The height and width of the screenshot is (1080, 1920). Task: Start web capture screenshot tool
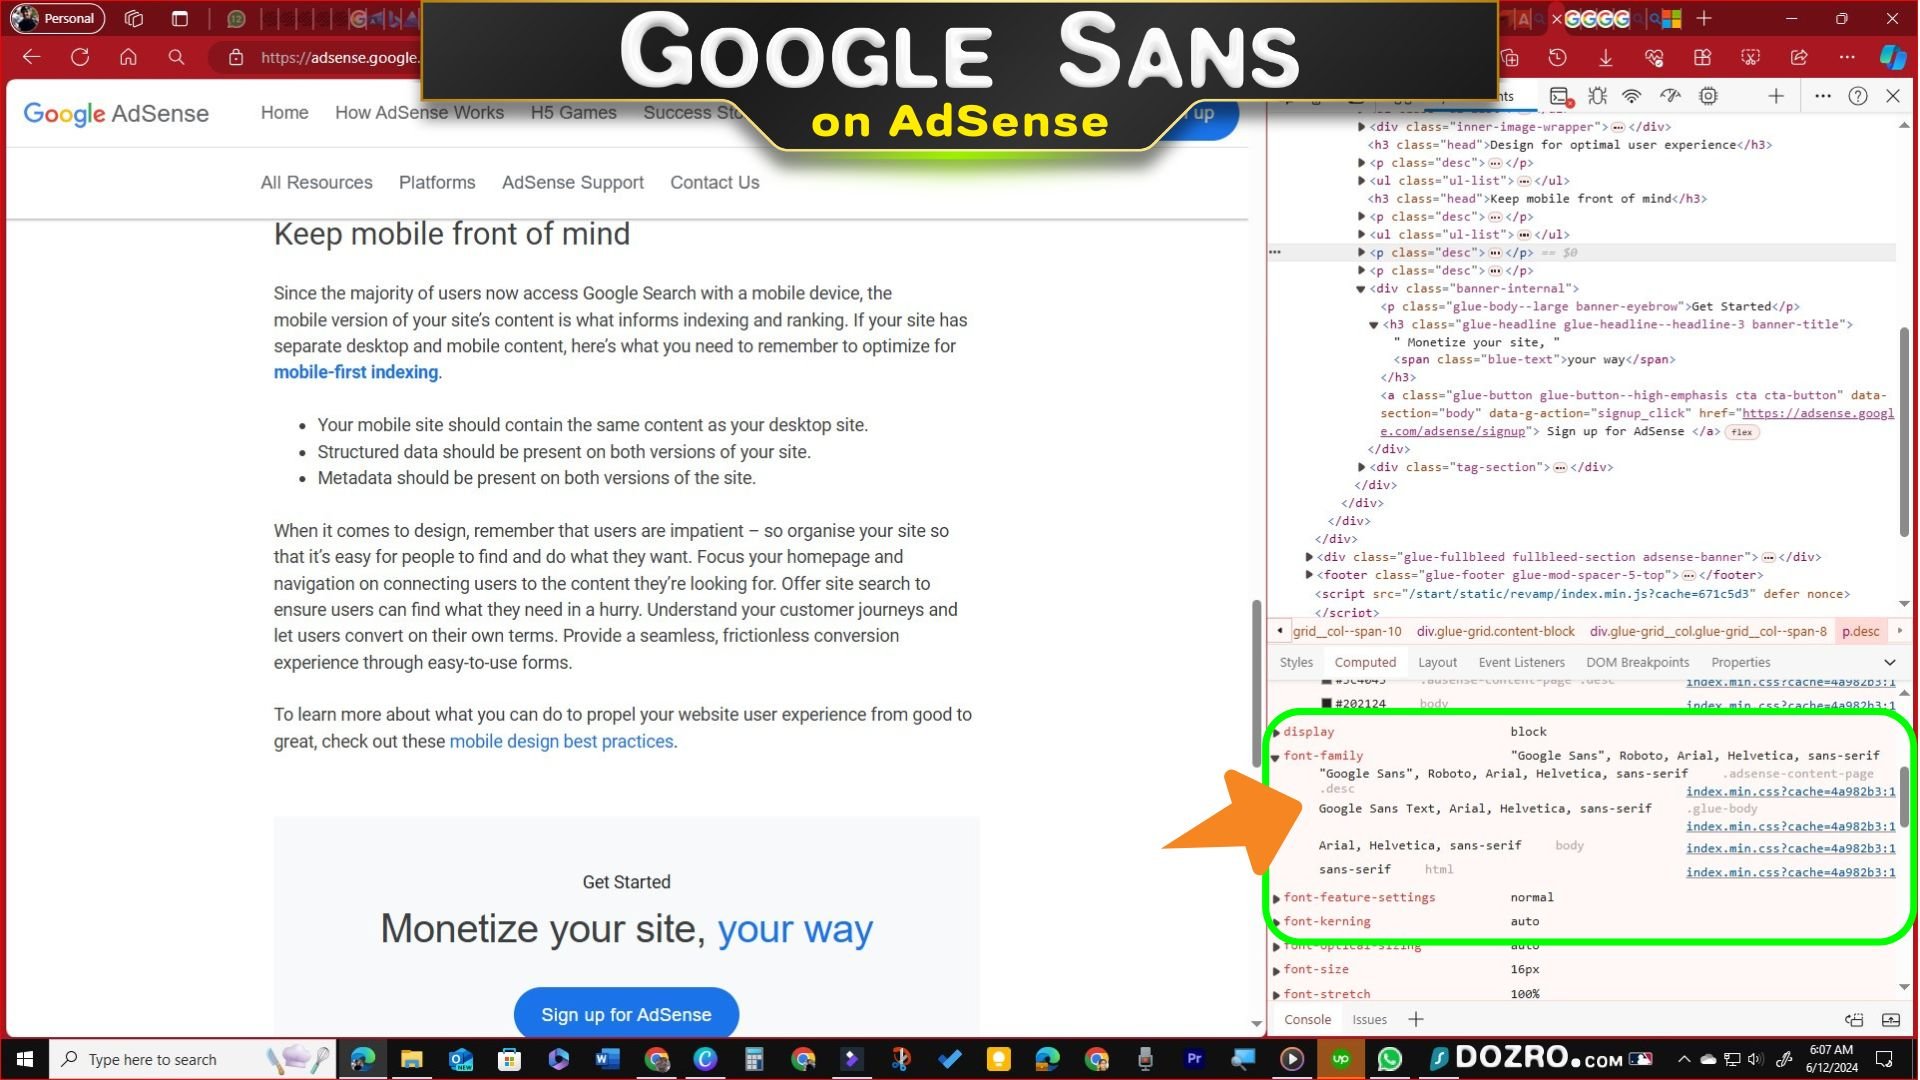tap(1750, 57)
